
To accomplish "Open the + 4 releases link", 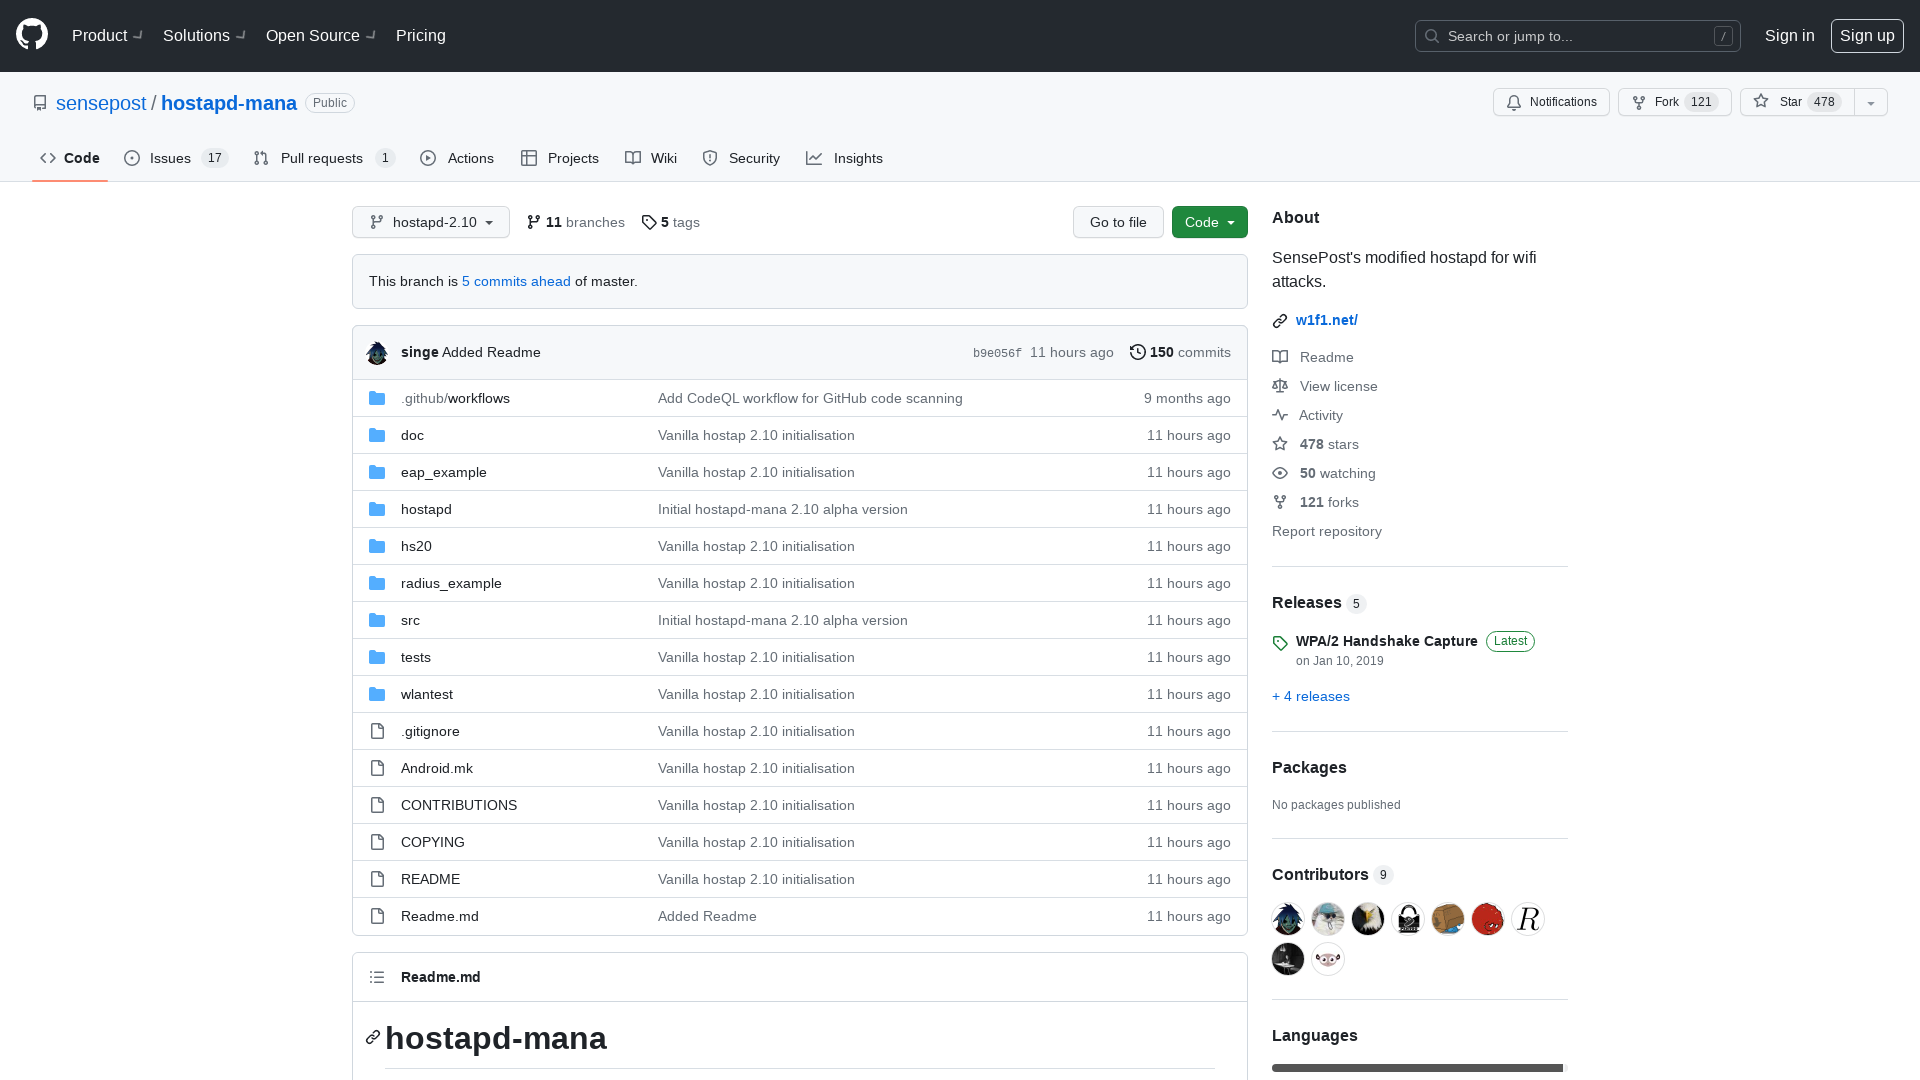I will pyautogui.click(x=1310, y=696).
